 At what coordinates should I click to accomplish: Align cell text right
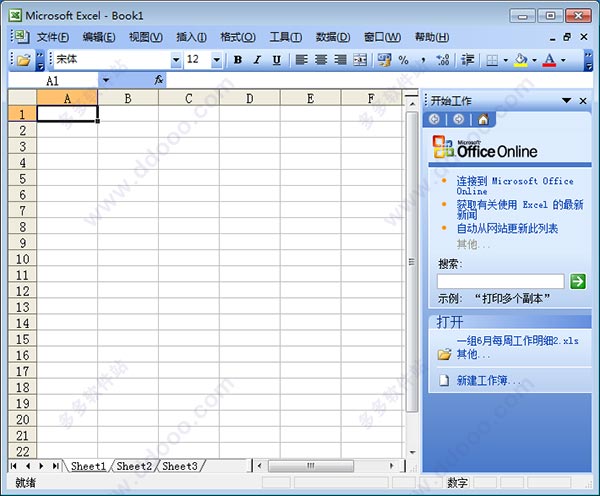click(x=340, y=60)
